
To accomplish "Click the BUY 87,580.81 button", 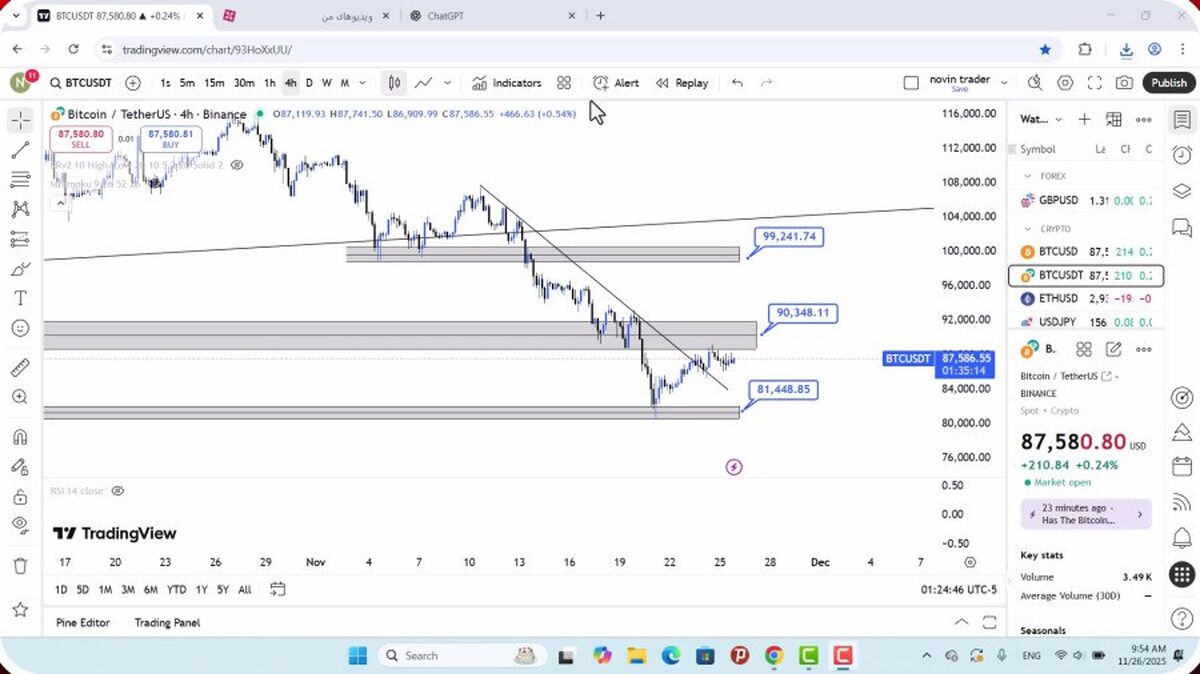I will tap(170, 138).
